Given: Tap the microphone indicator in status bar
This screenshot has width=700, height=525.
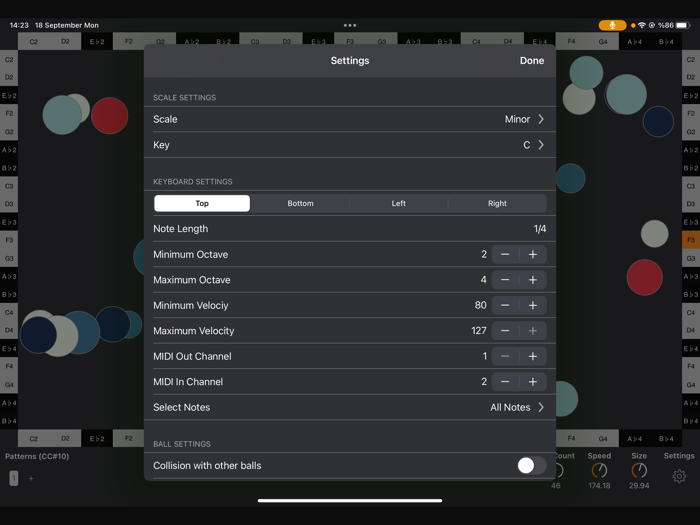Looking at the screenshot, I should pos(612,25).
